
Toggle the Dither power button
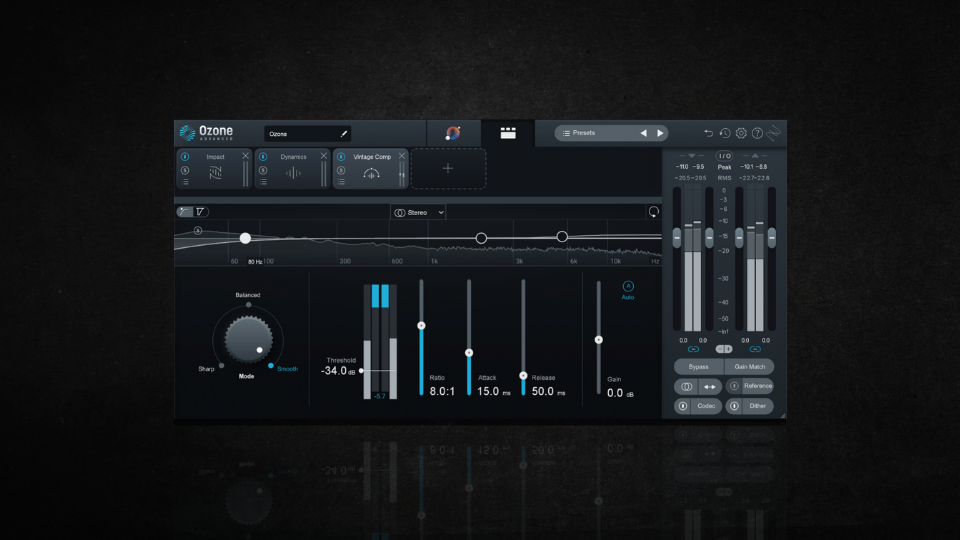(x=734, y=406)
